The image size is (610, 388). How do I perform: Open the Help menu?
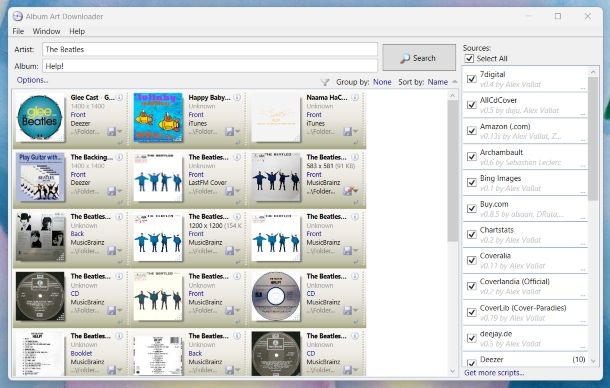coord(77,31)
